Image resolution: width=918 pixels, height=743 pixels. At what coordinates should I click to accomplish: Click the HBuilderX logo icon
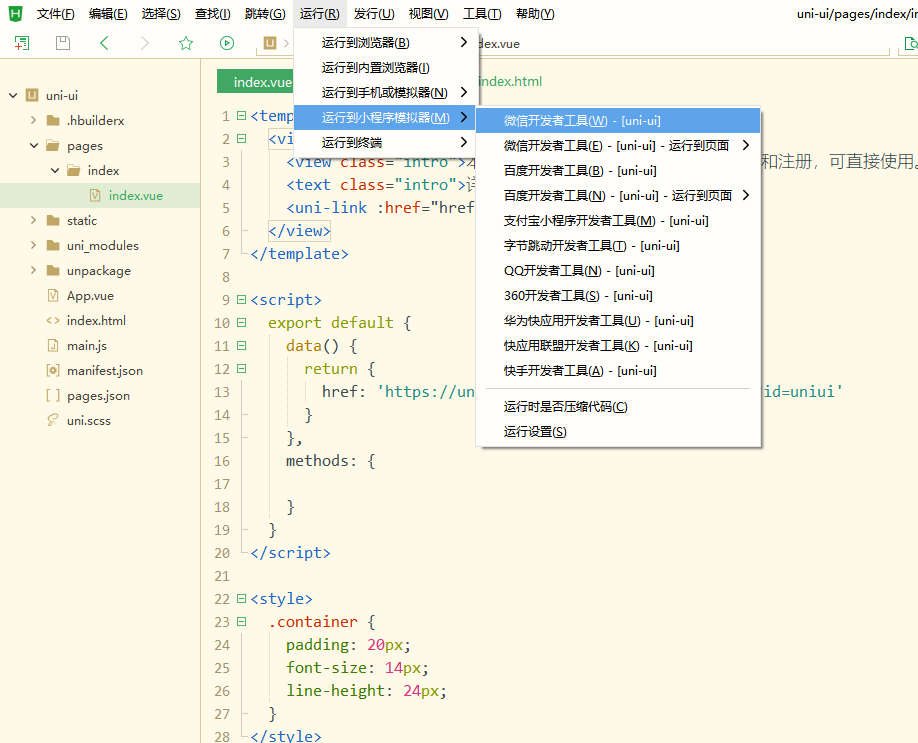tap(14, 14)
